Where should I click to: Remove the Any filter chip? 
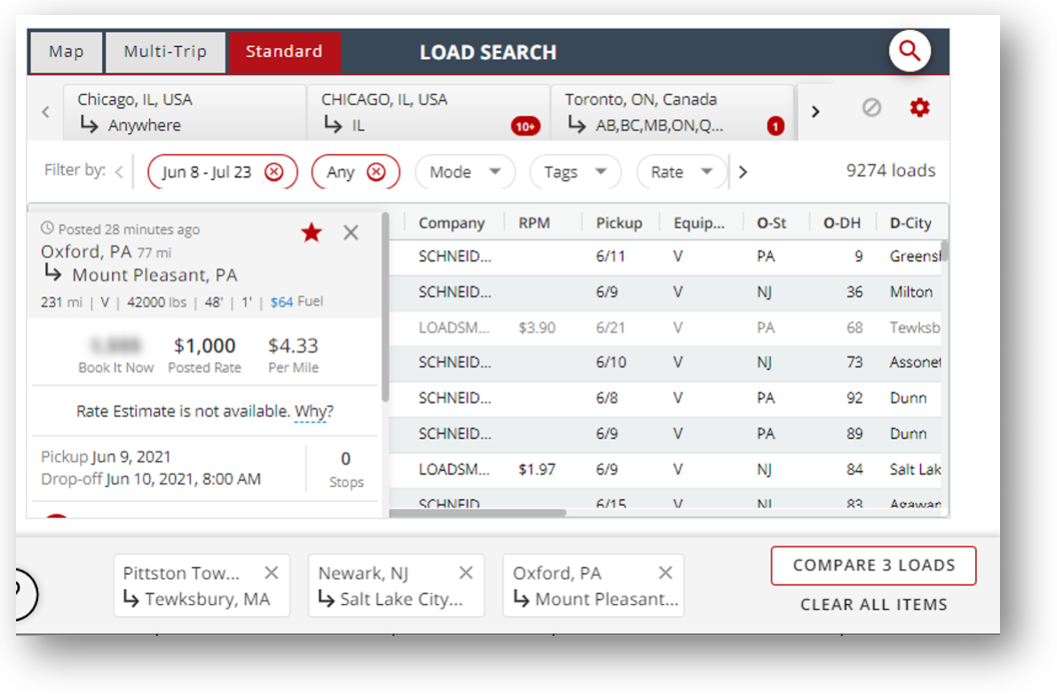coord(376,172)
